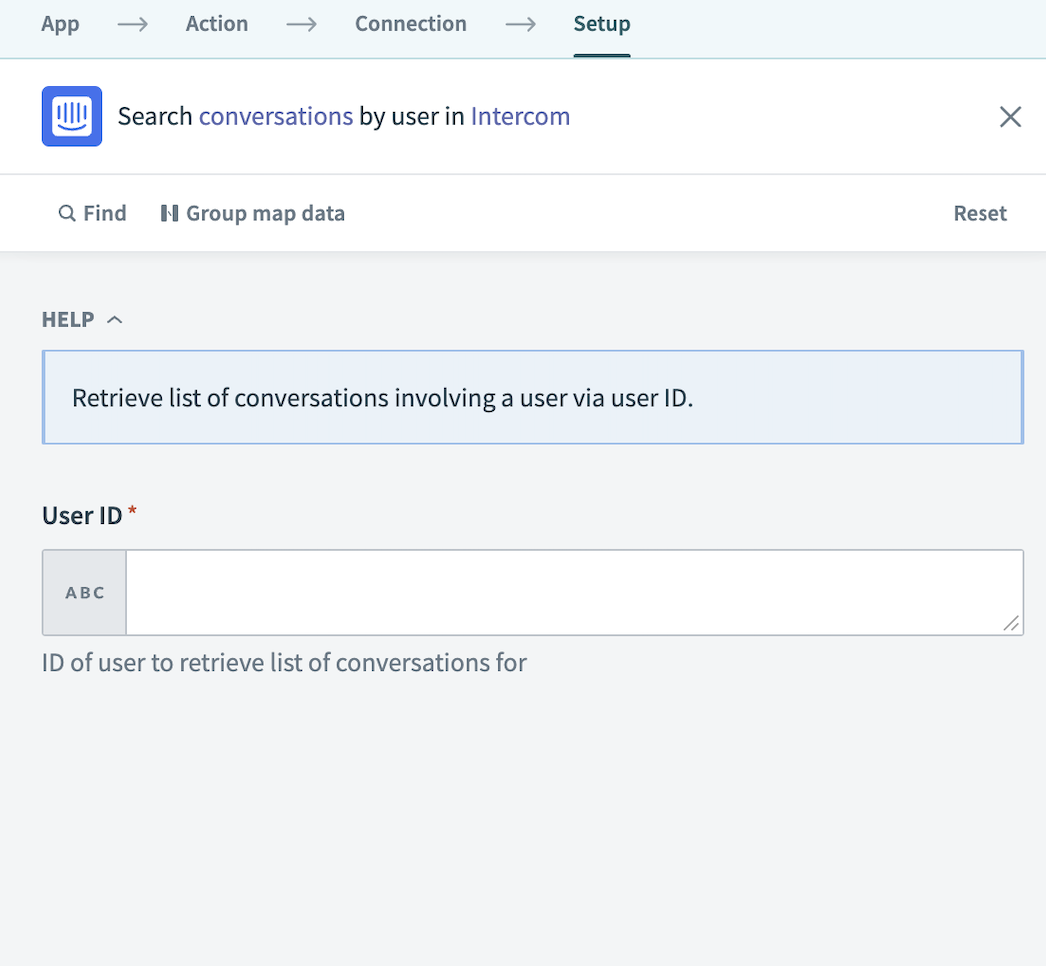Click the arrow between App and Action
The width and height of the screenshot is (1046, 966).
tap(132, 23)
